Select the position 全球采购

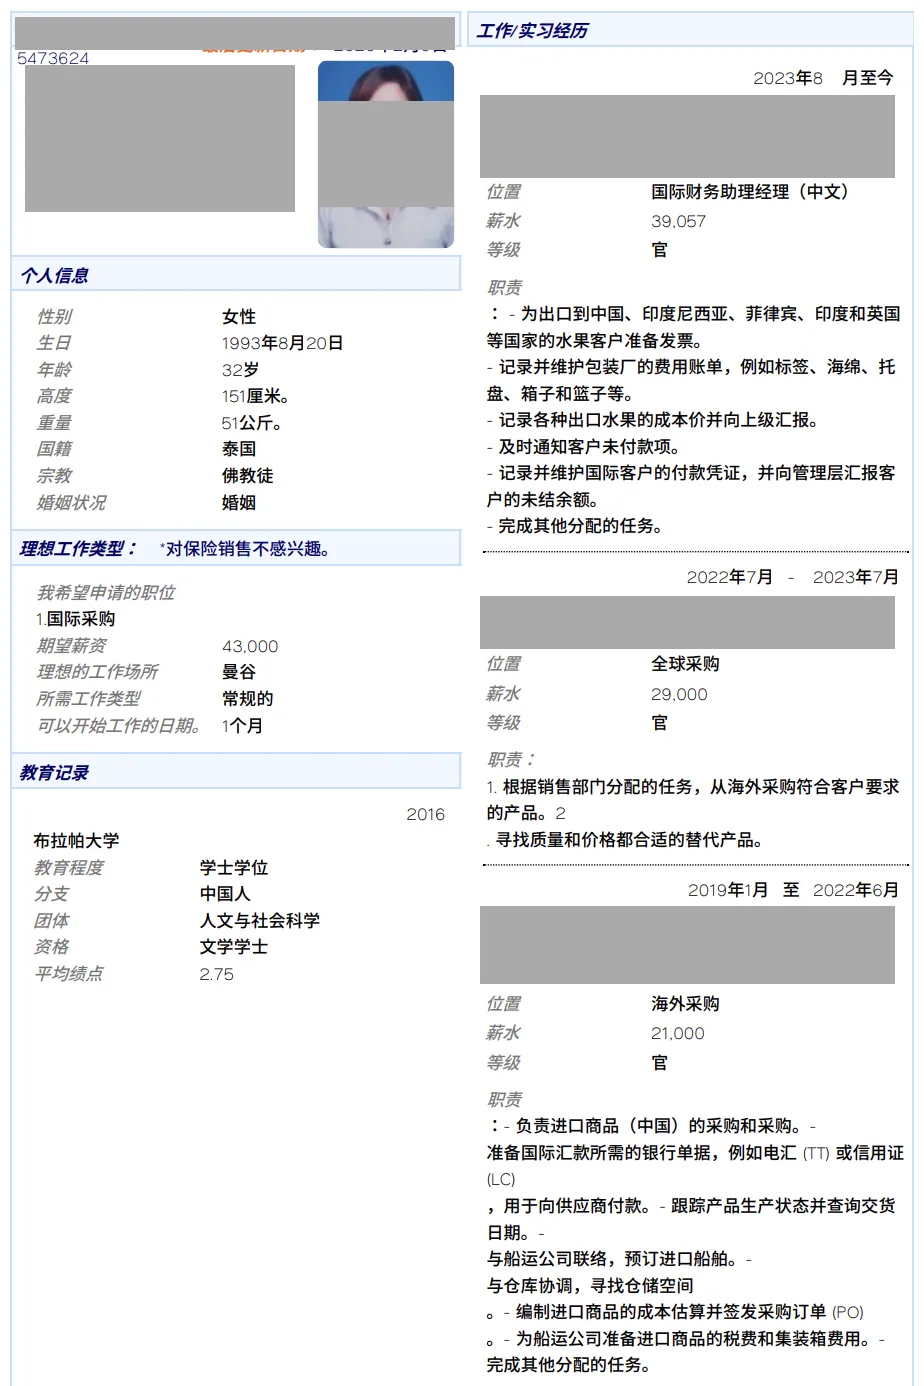click(x=685, y=664)
